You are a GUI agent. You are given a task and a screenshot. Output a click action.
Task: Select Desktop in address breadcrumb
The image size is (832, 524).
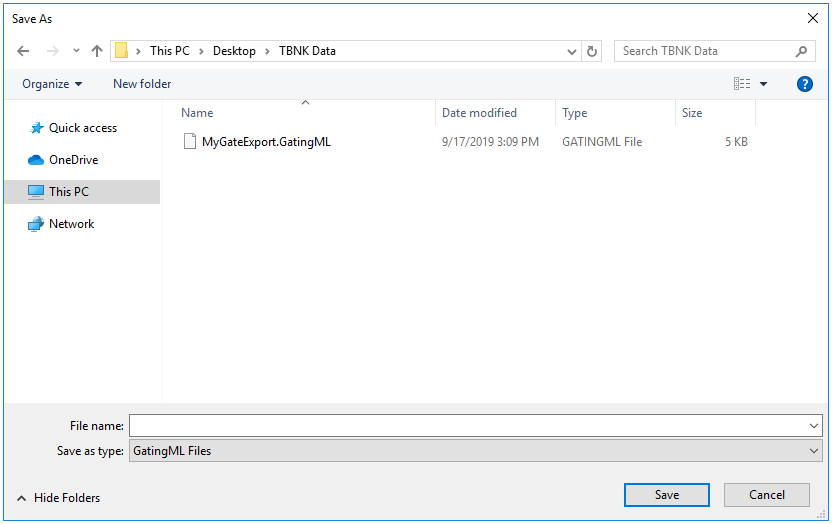pyautogui.click(x=234, y=51)
